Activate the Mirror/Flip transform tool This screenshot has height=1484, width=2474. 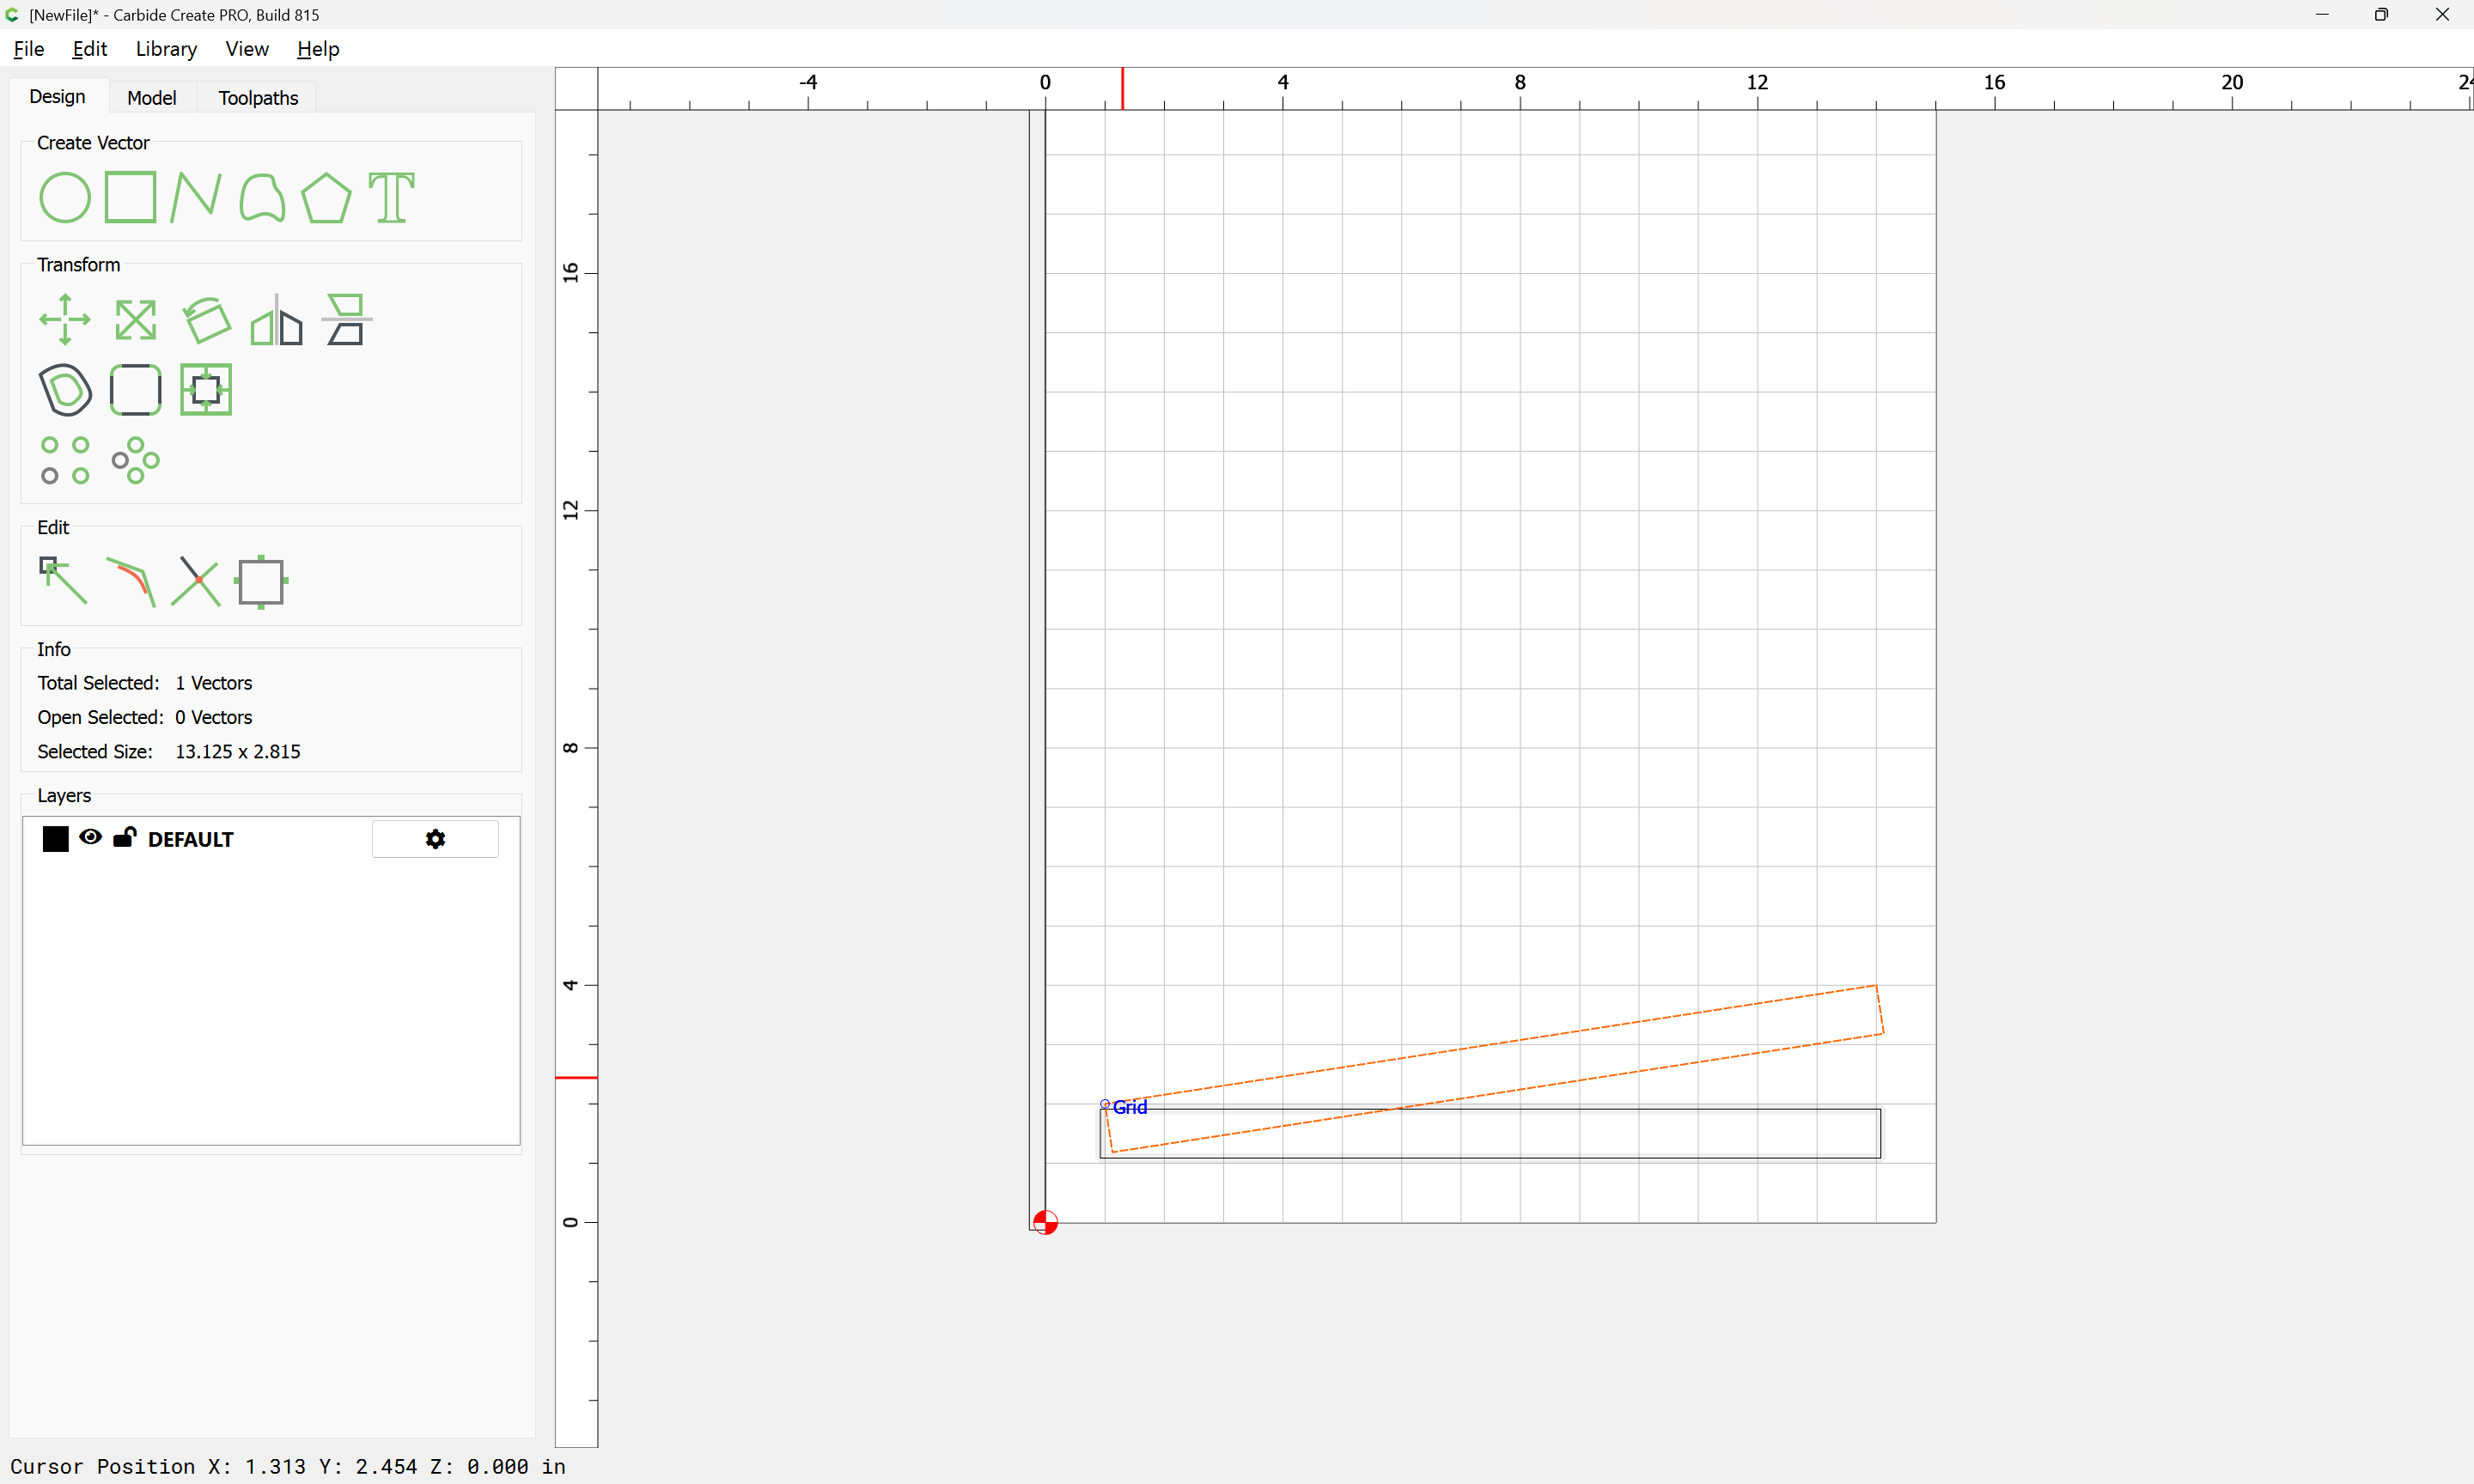(x=276, y=320)
